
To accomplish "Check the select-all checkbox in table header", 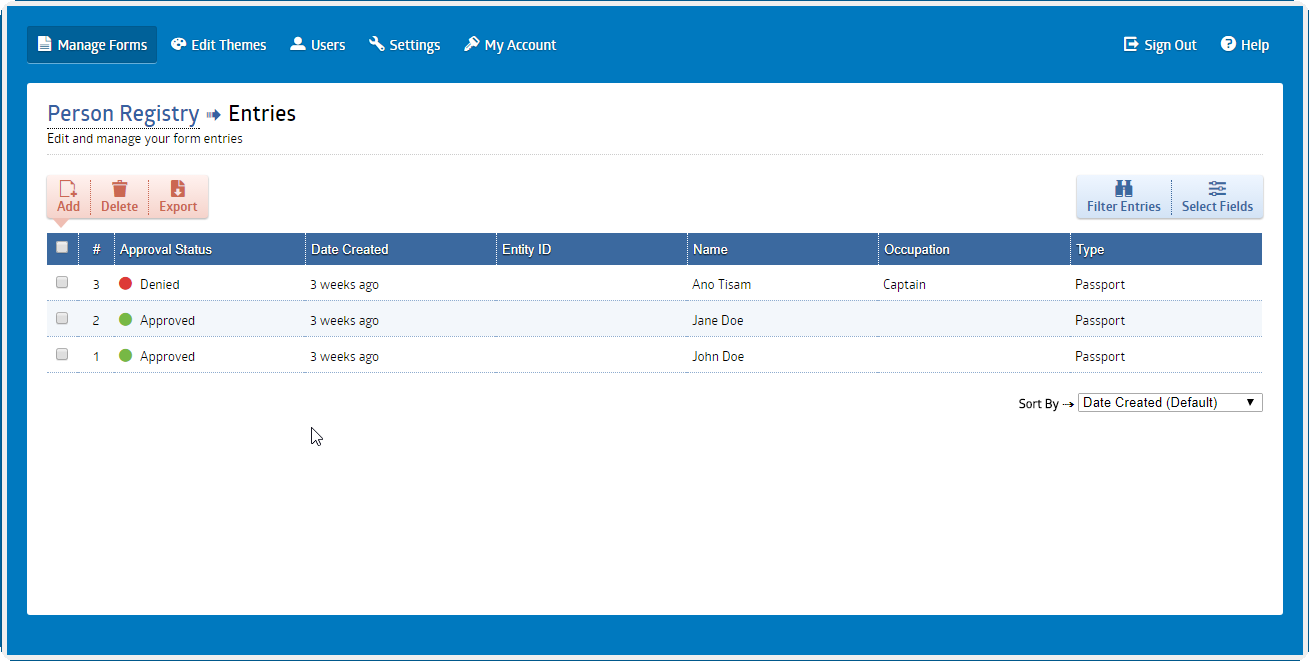I will click(62, 246).
